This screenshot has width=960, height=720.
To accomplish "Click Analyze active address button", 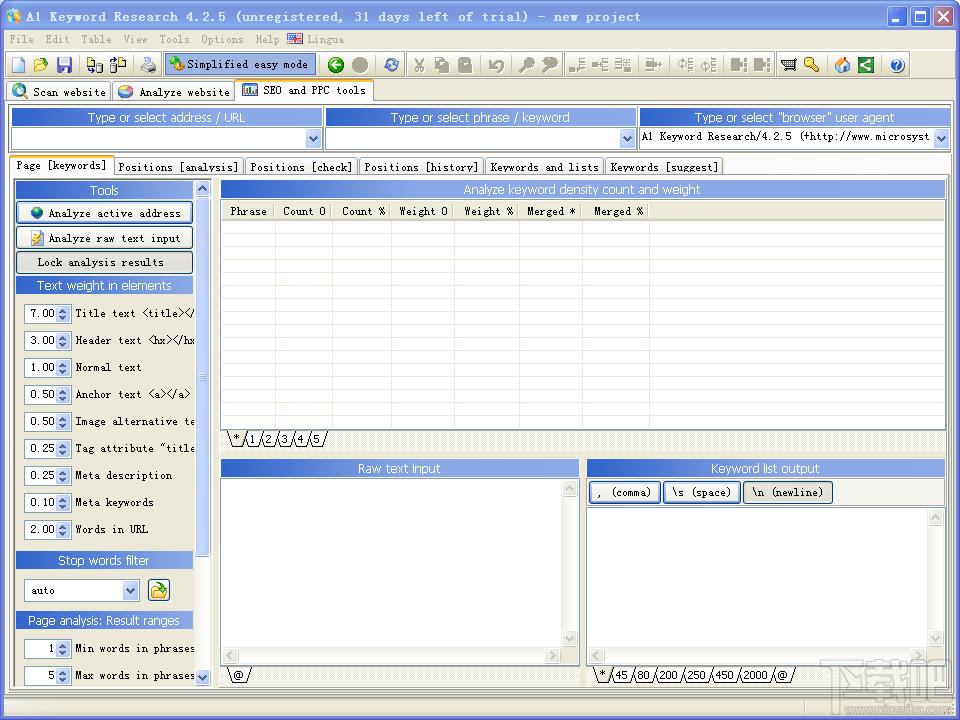I will [104, 213].
